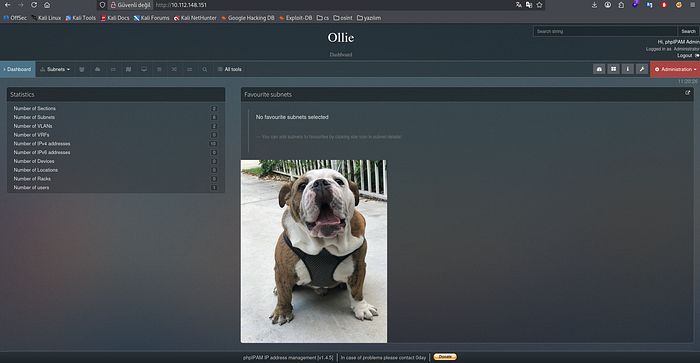The image size is (700, 363).
Task: Click the Firefox account icon
Action: coord(608,5)
